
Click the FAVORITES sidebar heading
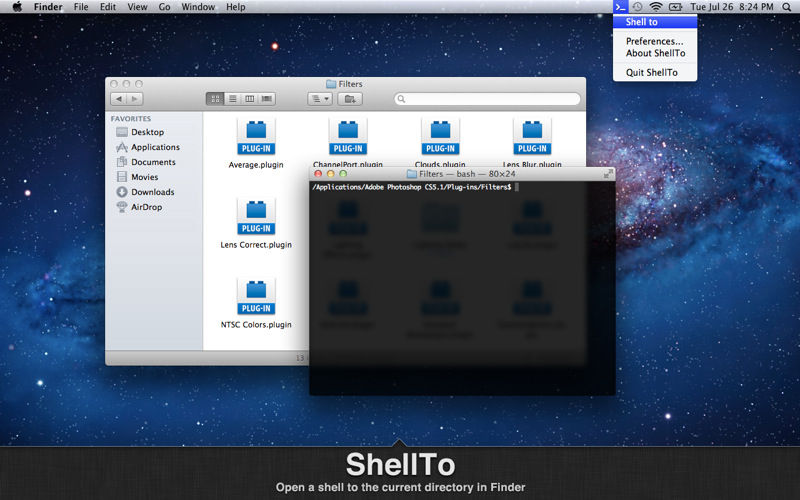click(x=131, y=118)
